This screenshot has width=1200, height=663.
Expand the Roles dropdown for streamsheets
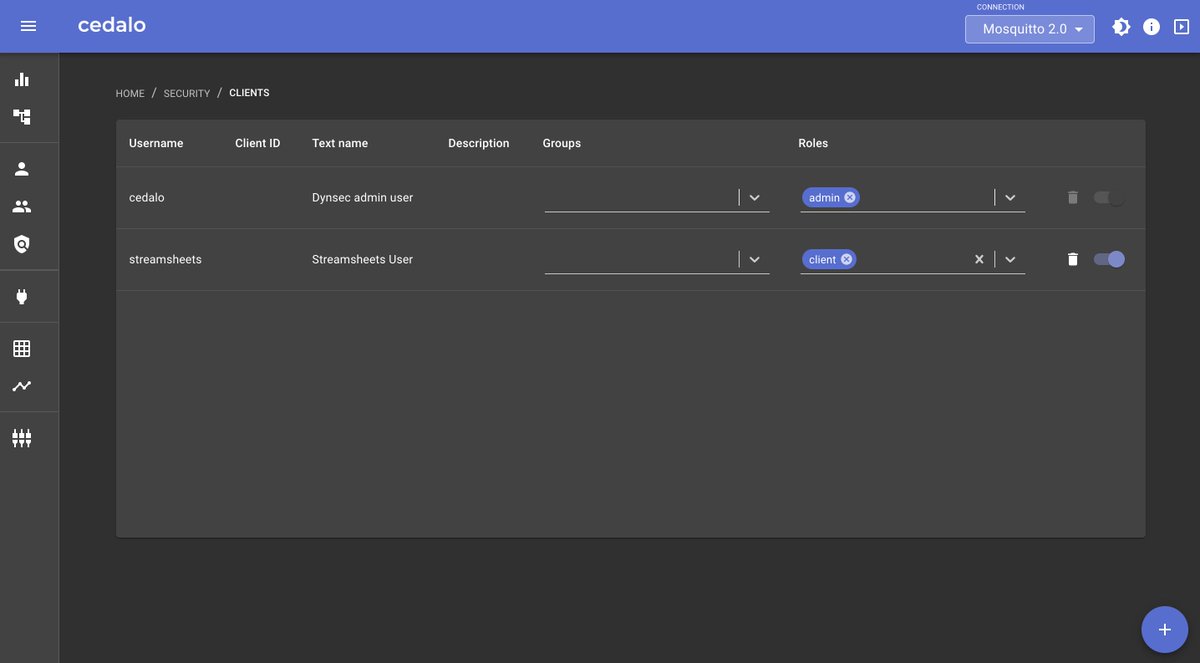point(1010,259)
